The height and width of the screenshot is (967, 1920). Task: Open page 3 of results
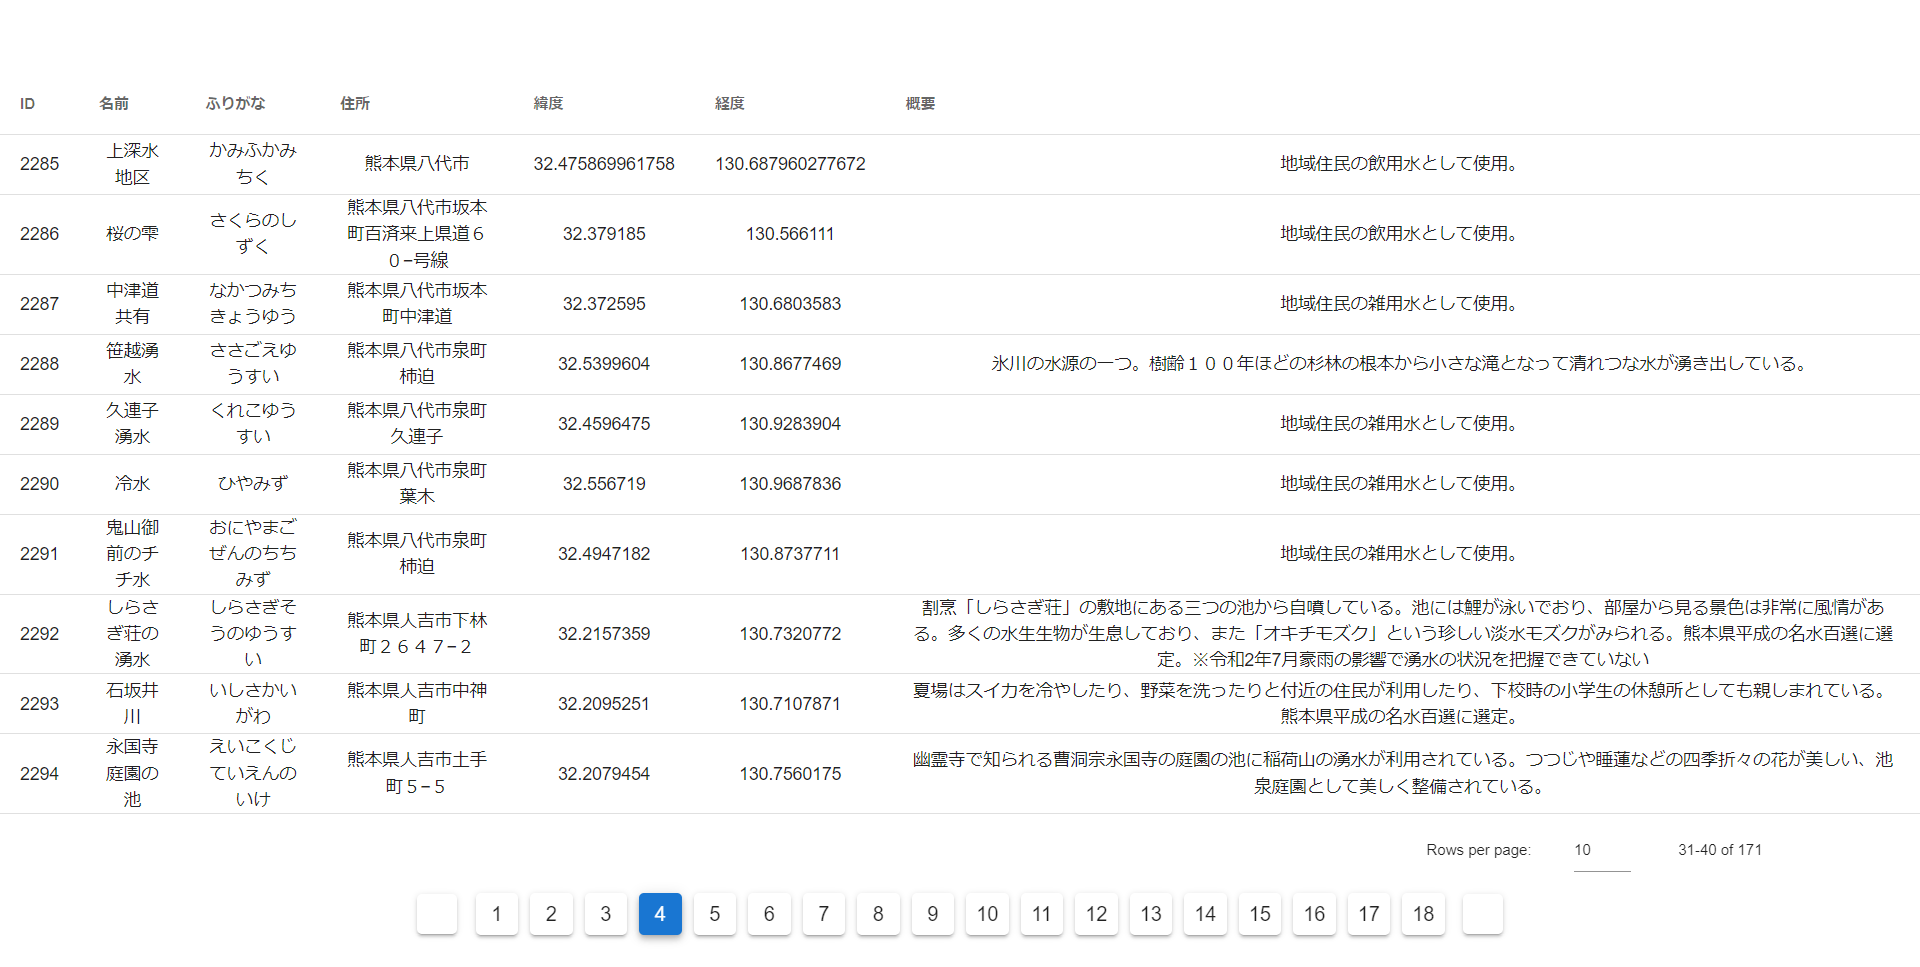click(605, 914)
